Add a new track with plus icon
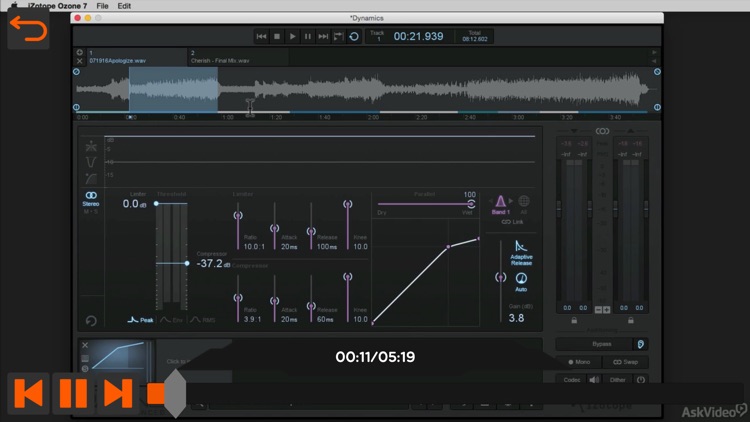Screen dimensions: 750x422 (x=79, y=52)
